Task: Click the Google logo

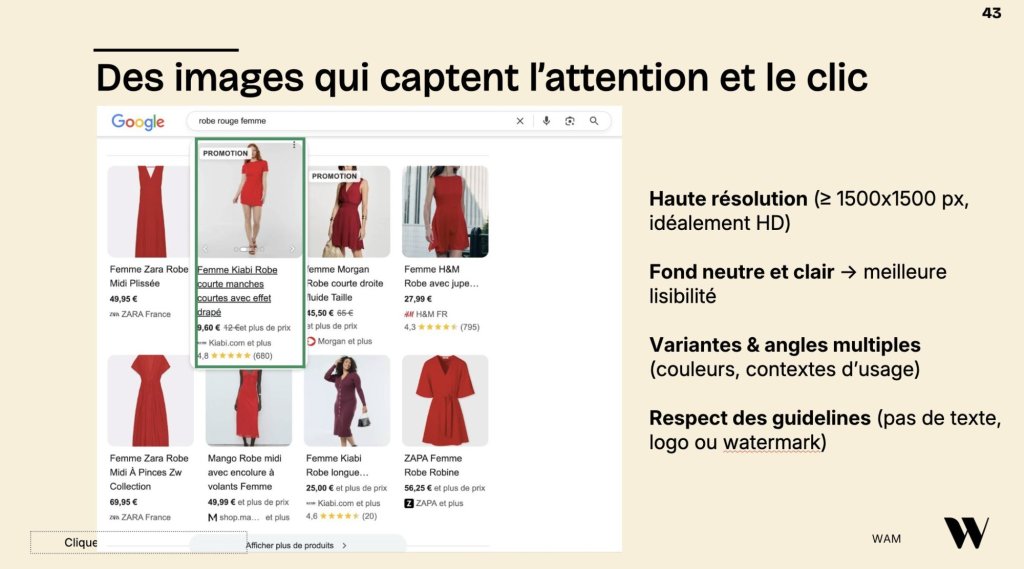Action: (138, 122)
